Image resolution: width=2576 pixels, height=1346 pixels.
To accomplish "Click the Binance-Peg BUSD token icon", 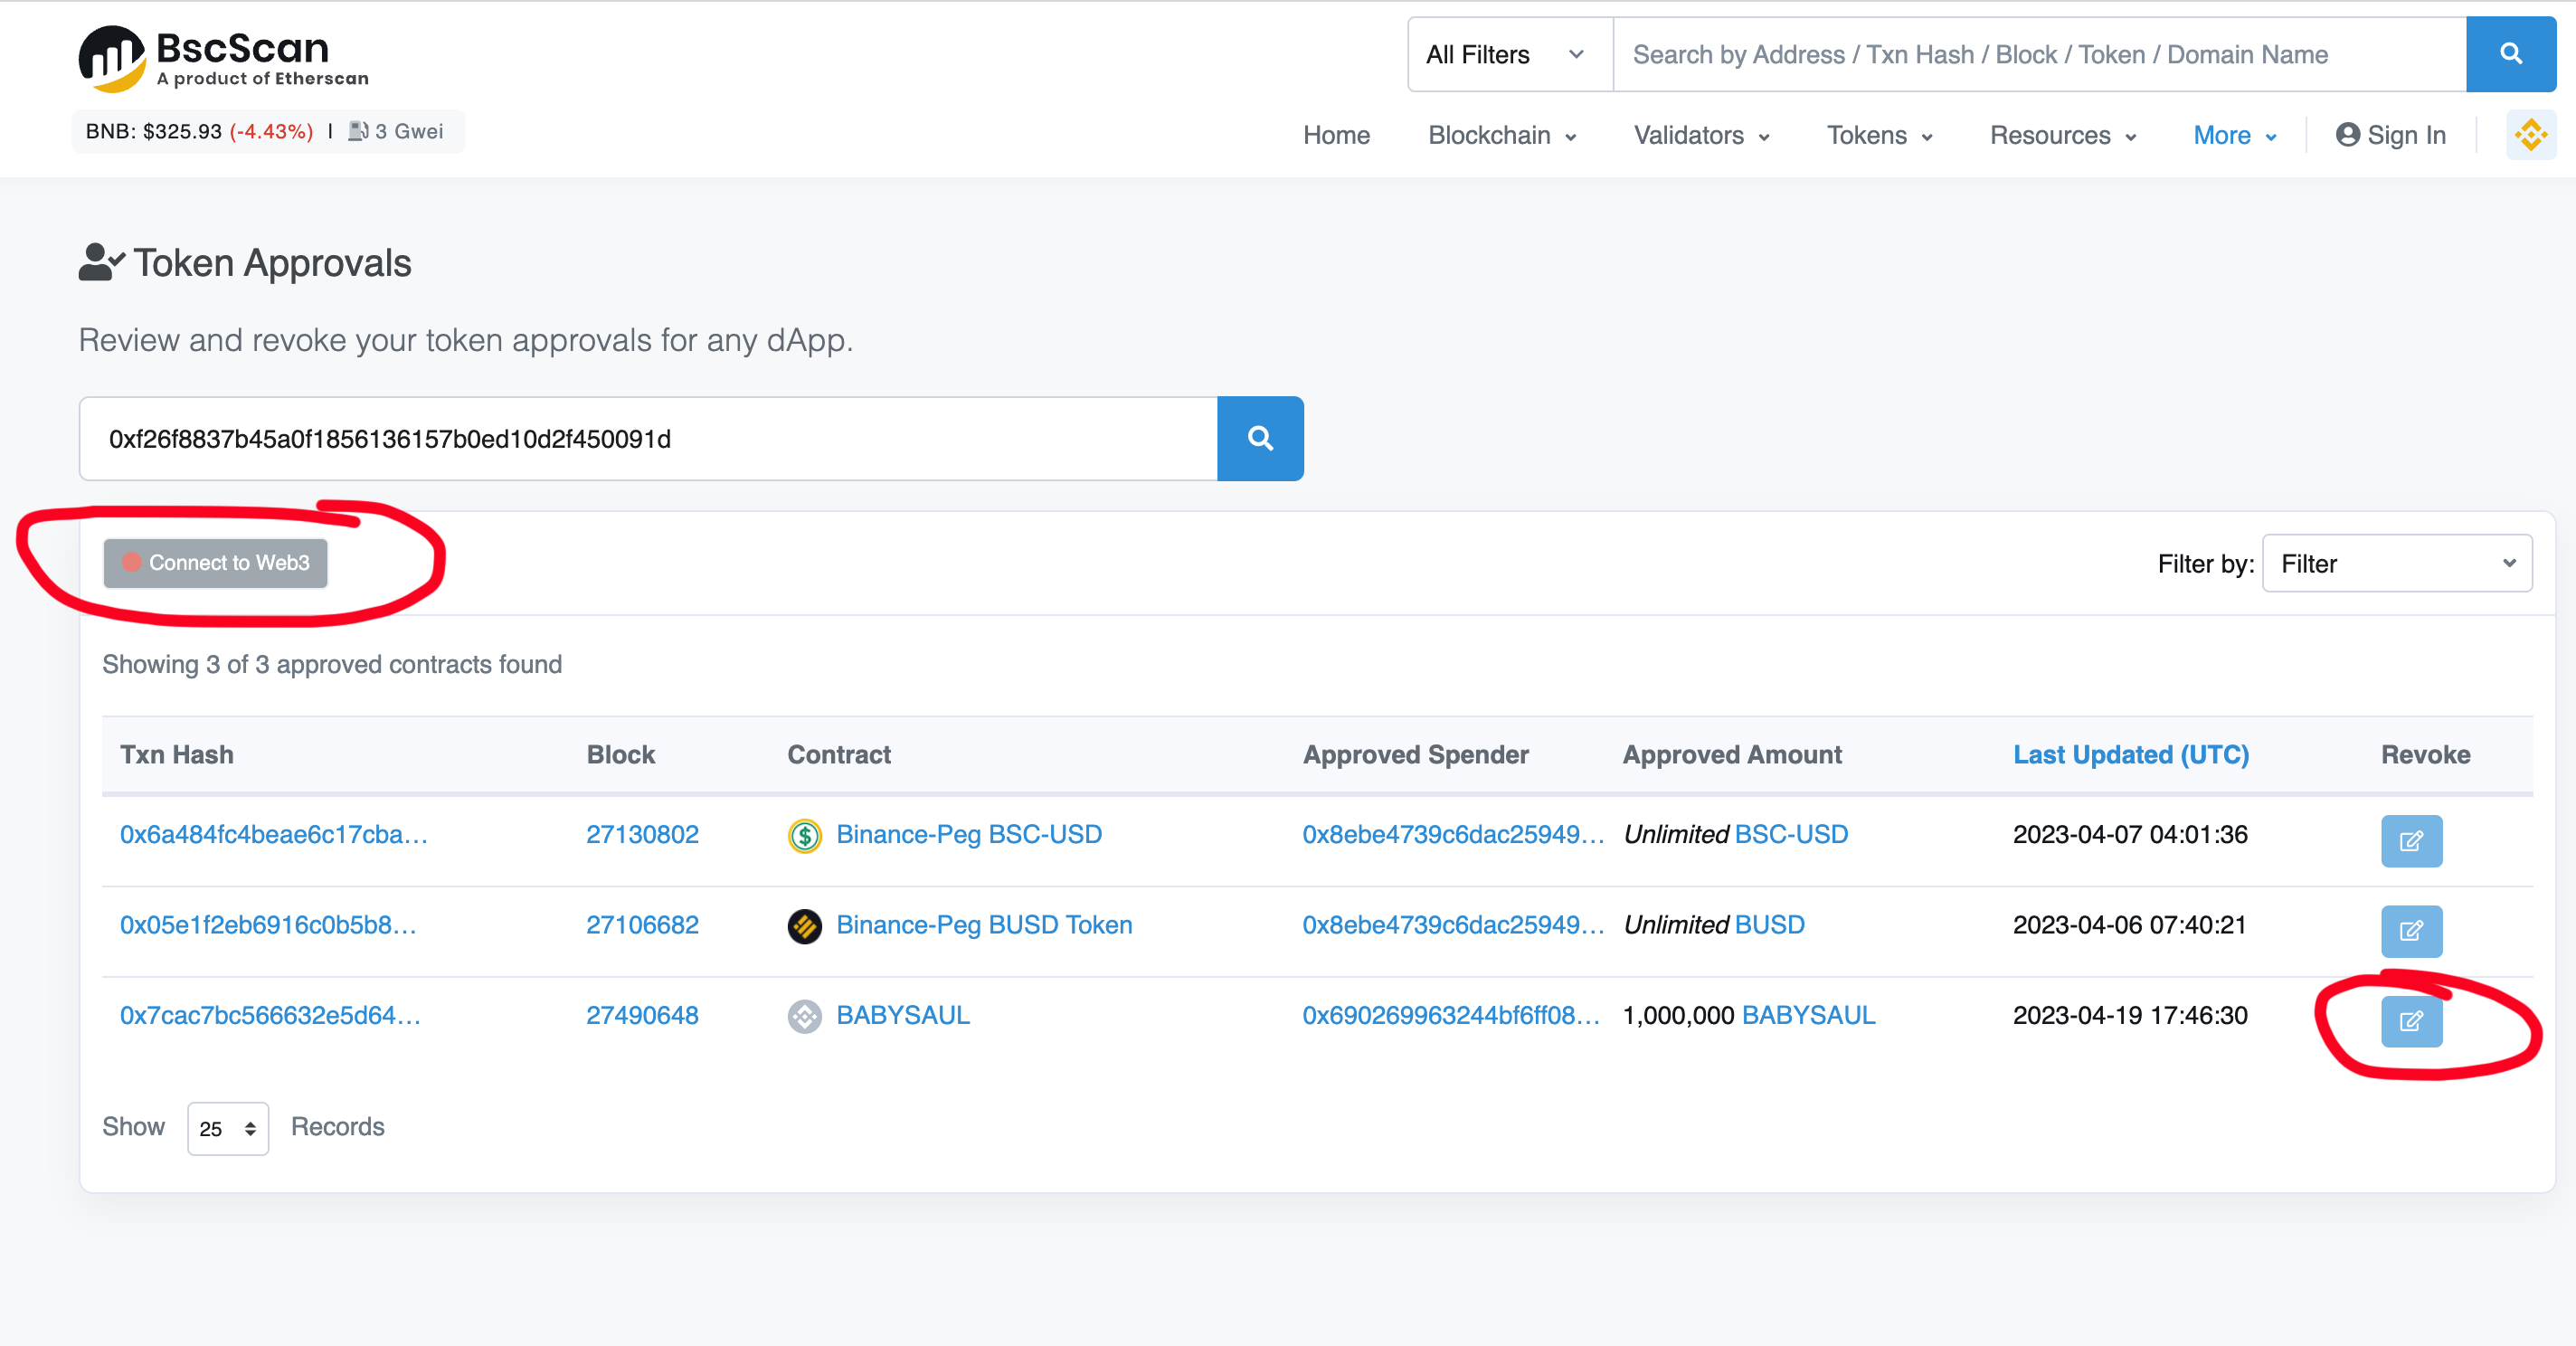I will 804,926.
